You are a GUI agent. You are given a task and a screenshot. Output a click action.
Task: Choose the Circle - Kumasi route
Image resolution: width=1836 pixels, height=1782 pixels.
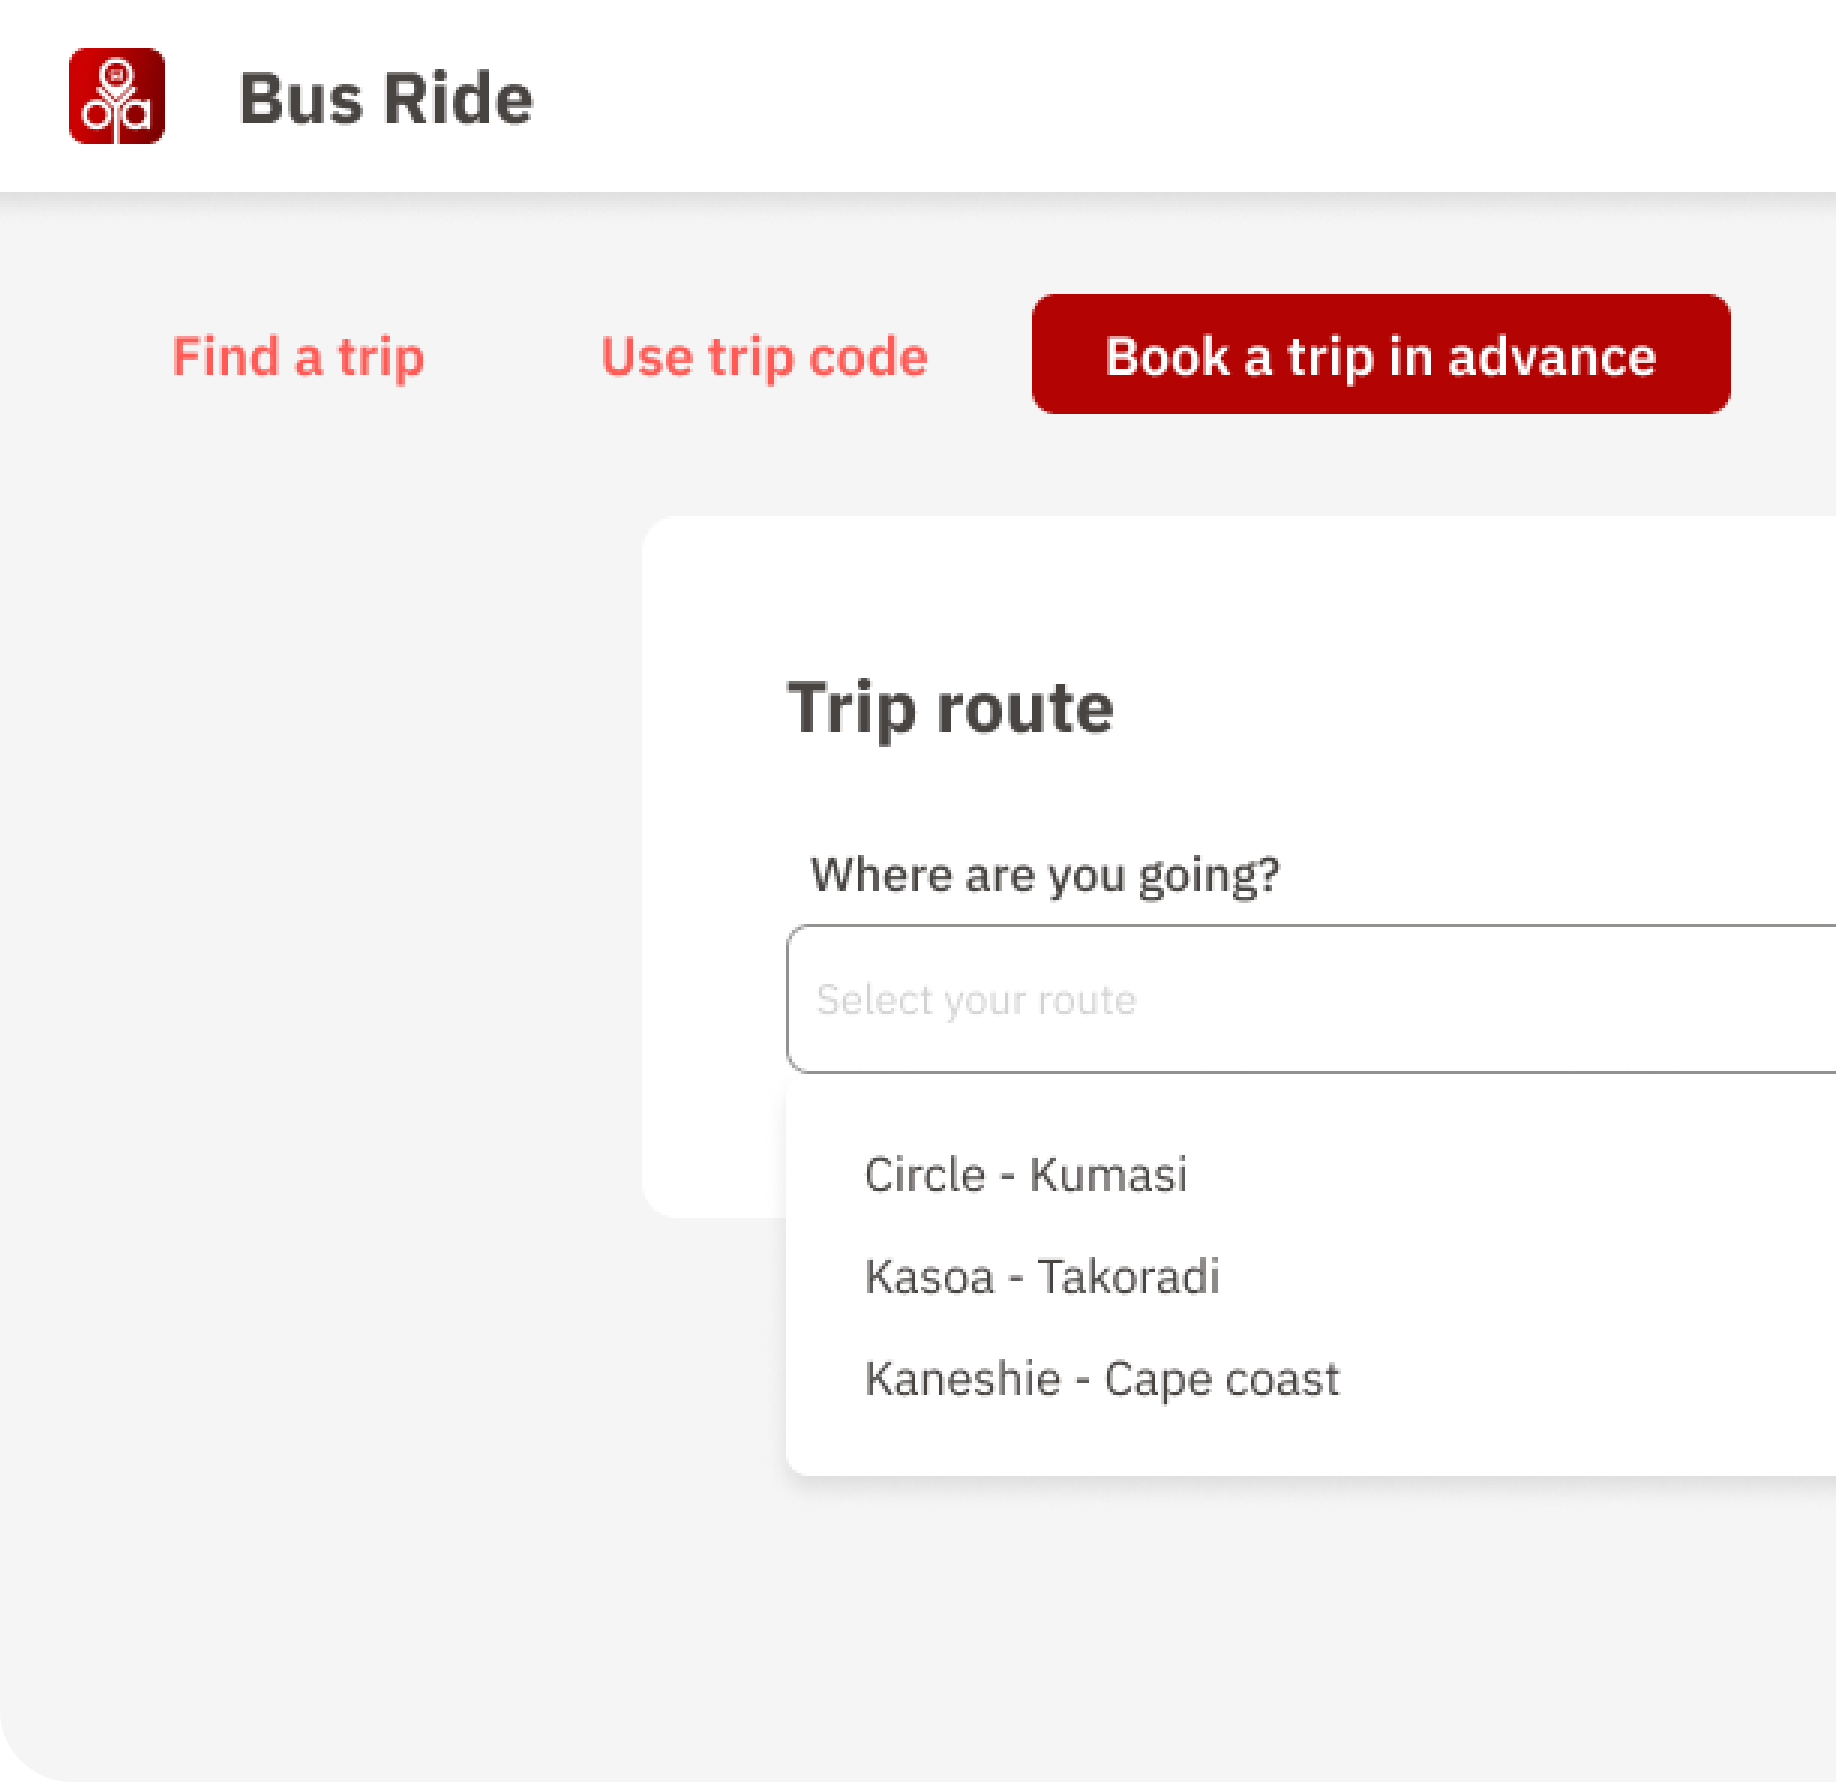[1026, 1175]
